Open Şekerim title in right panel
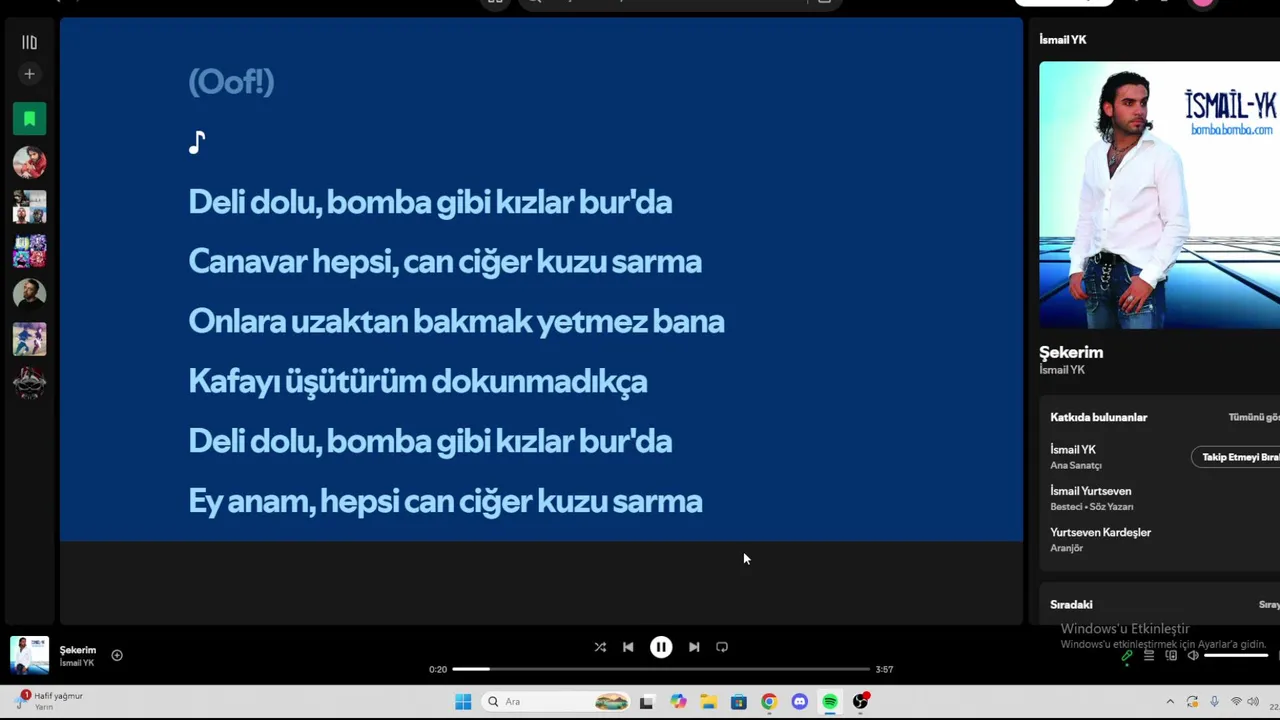 pos(1071,352)
